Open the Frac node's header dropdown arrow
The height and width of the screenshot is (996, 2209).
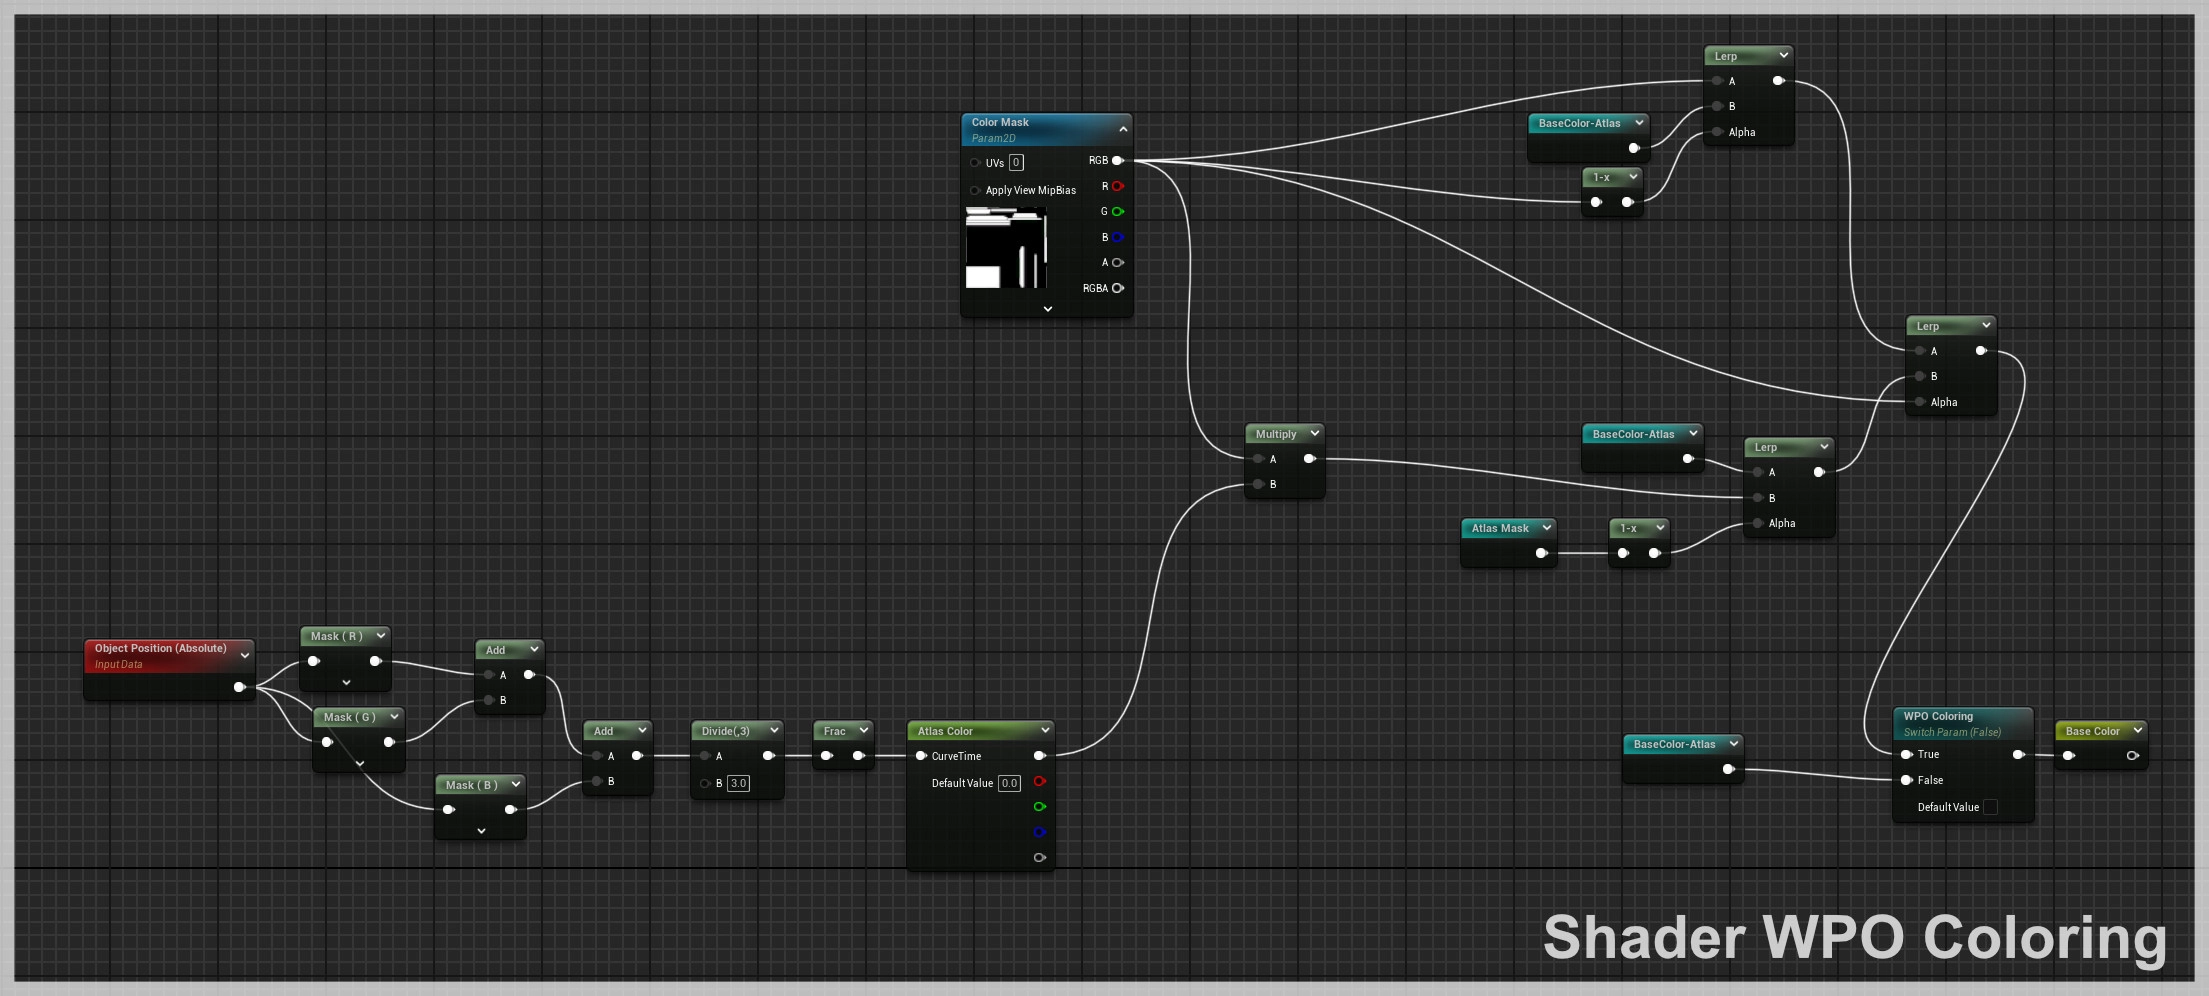(863, 730)
